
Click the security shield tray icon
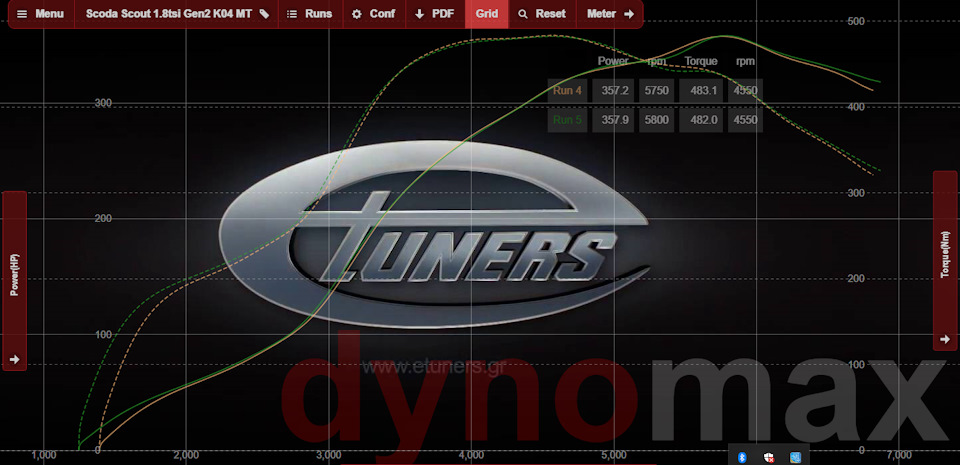(x=769, y=458)
